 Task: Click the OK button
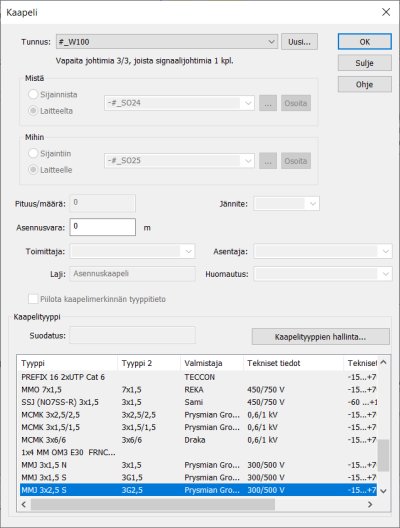tap(365, 42)
